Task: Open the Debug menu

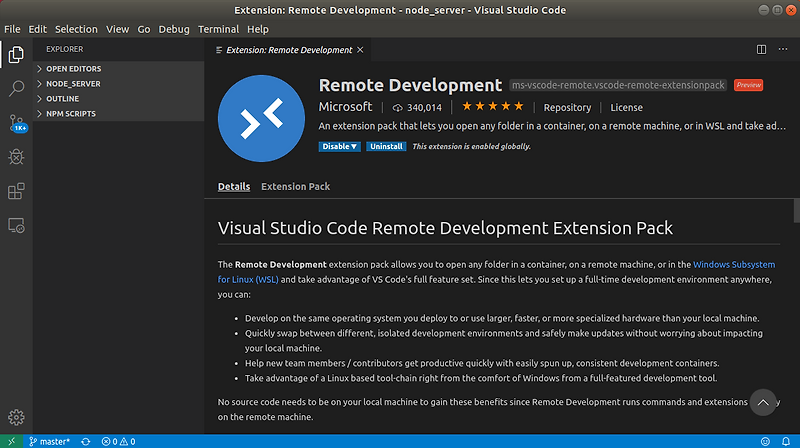Action: 173,29
